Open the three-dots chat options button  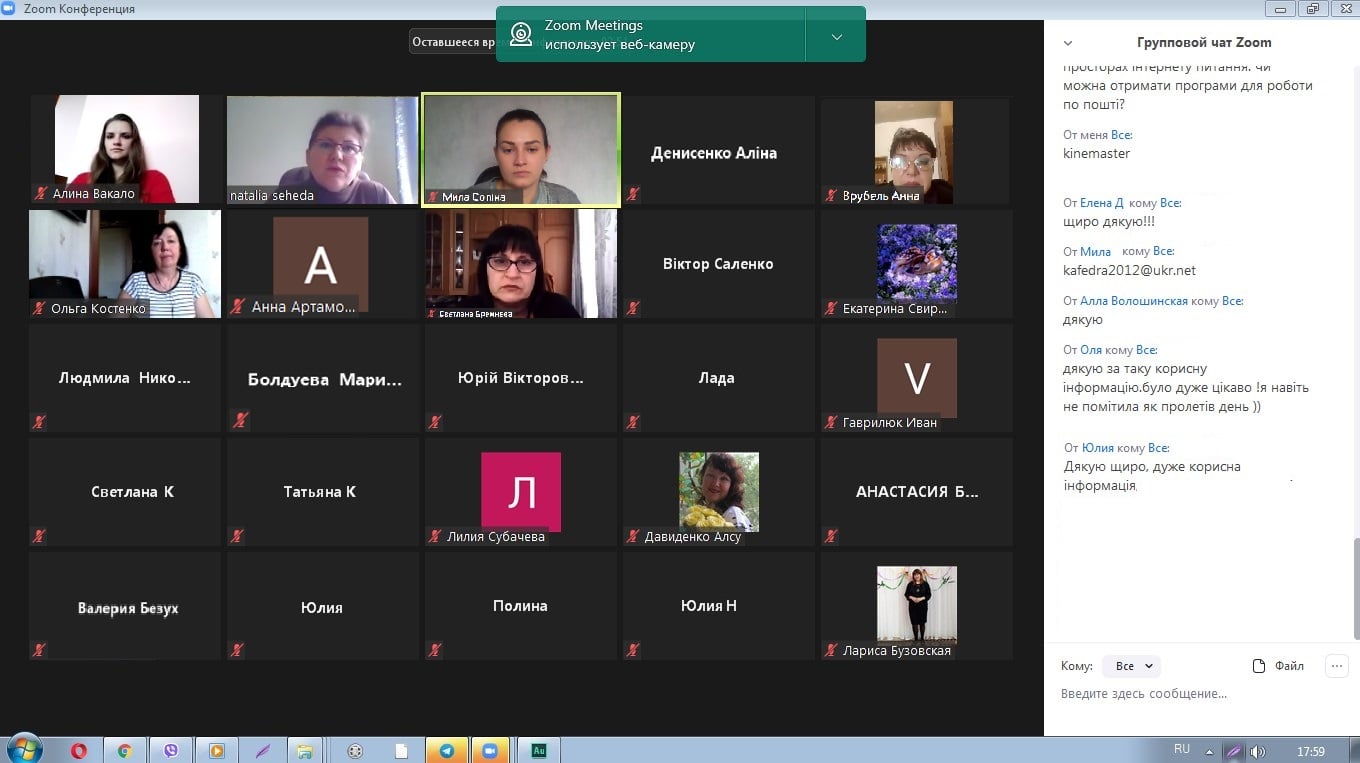(x=1336, y=666)
